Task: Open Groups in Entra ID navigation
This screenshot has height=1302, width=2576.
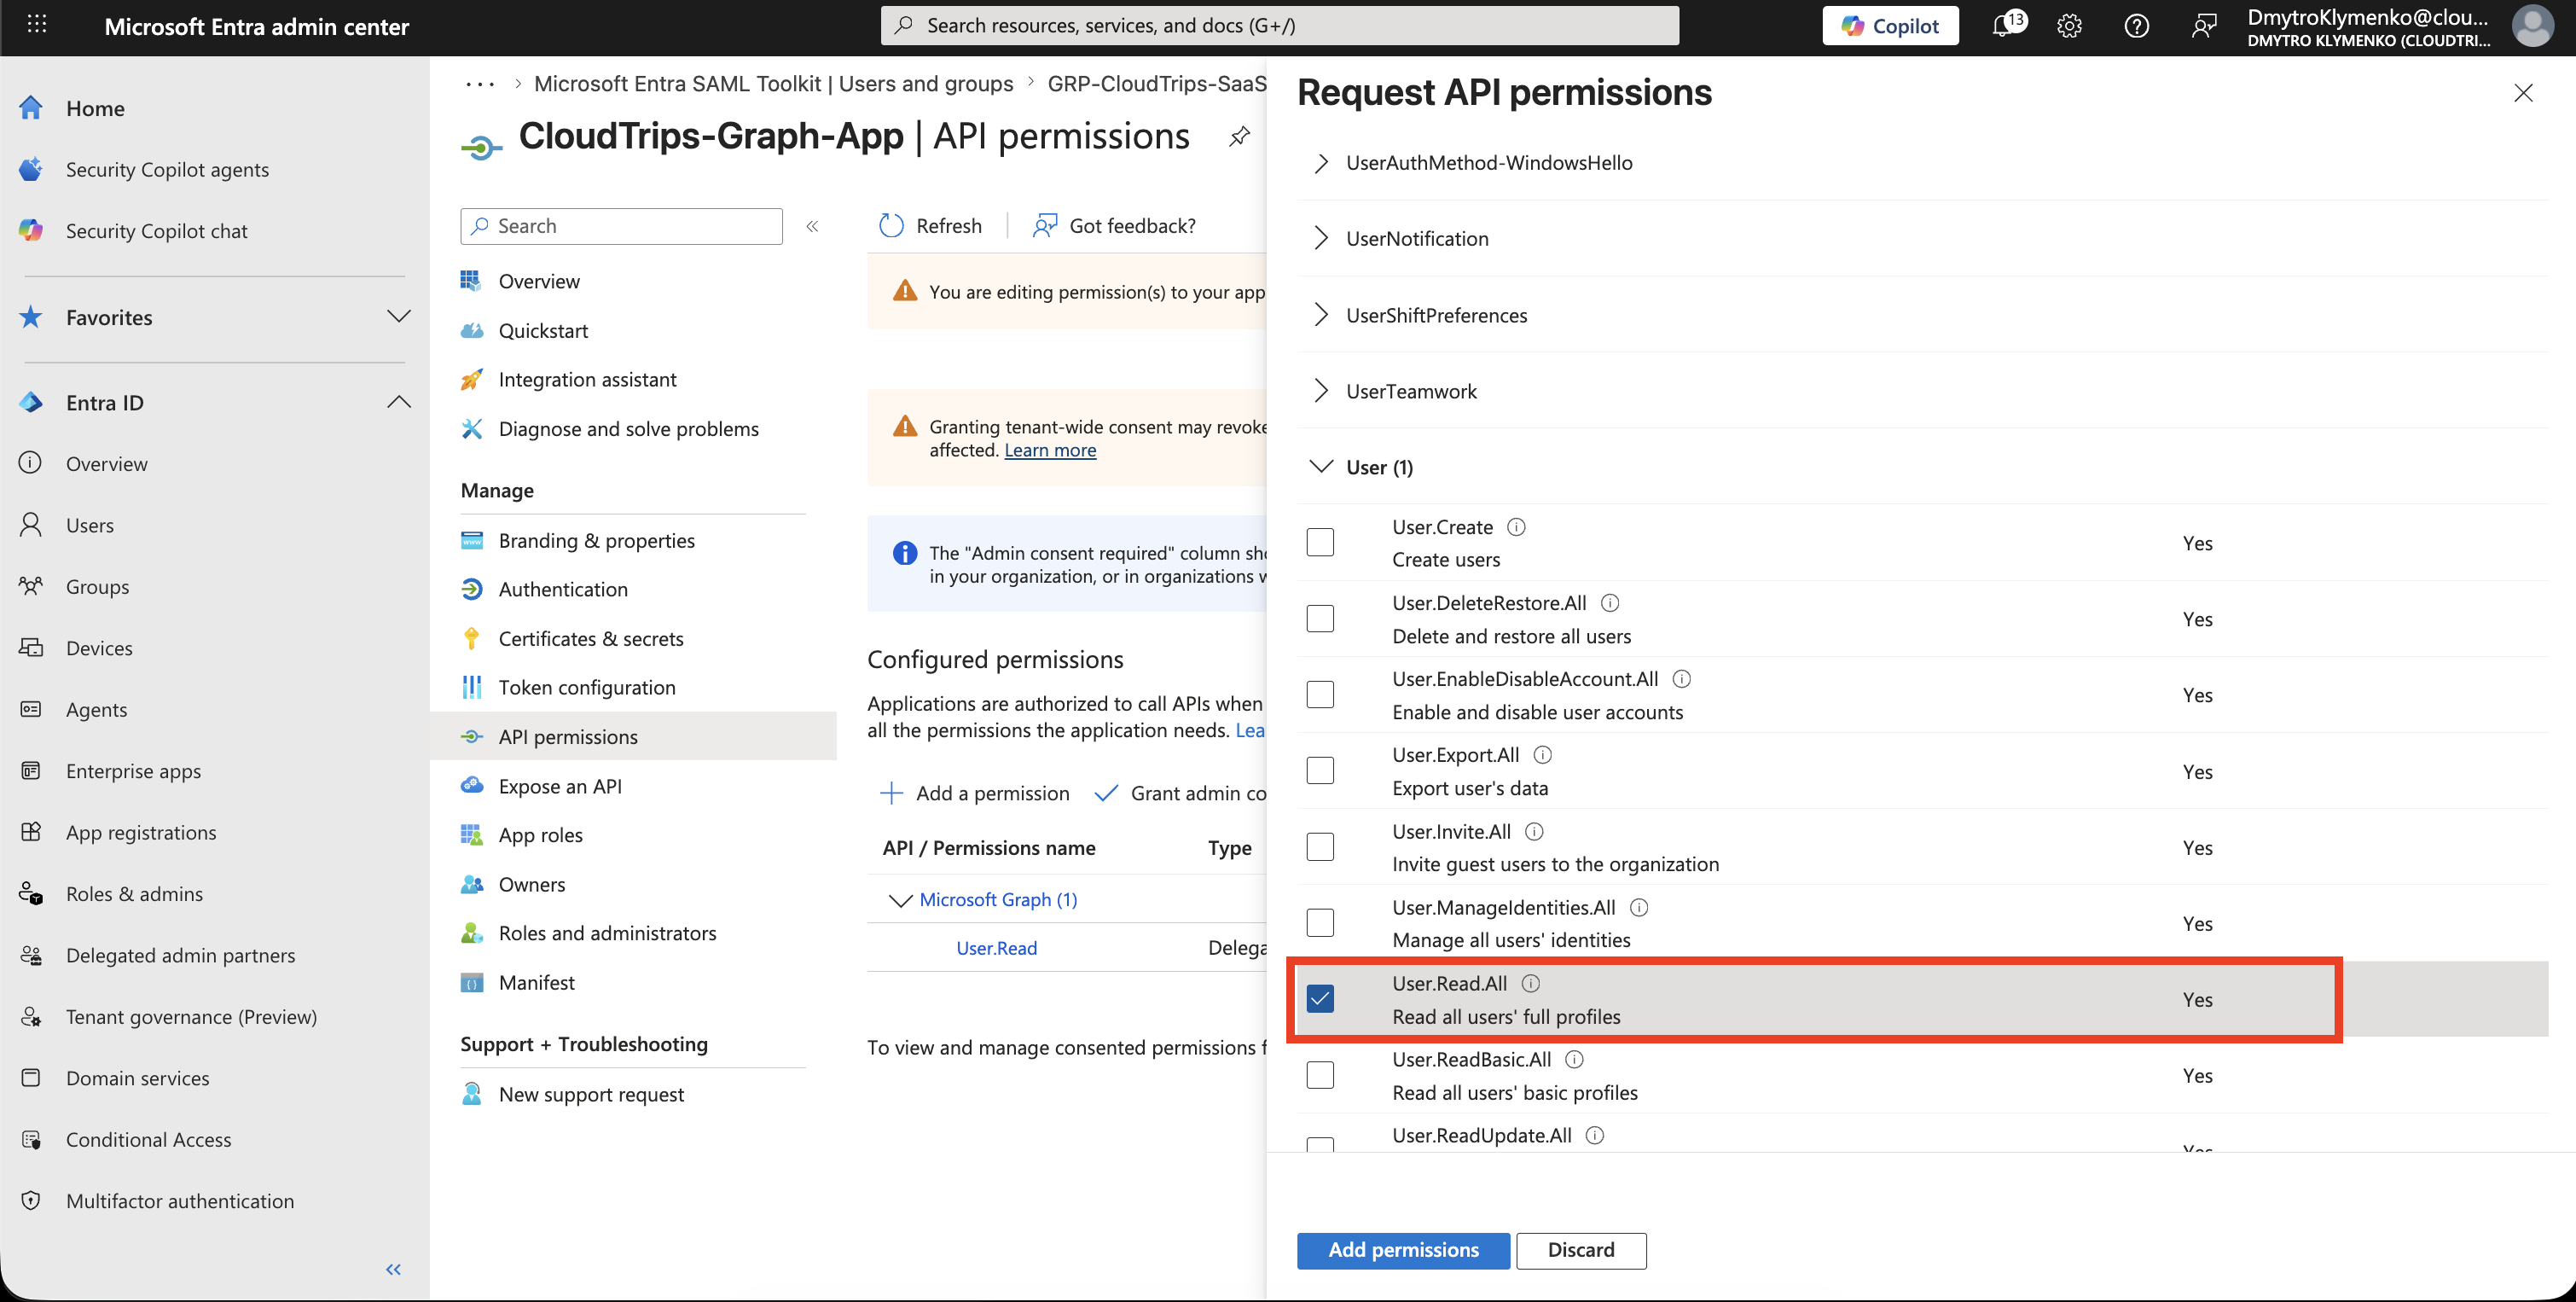Action: 97,586
